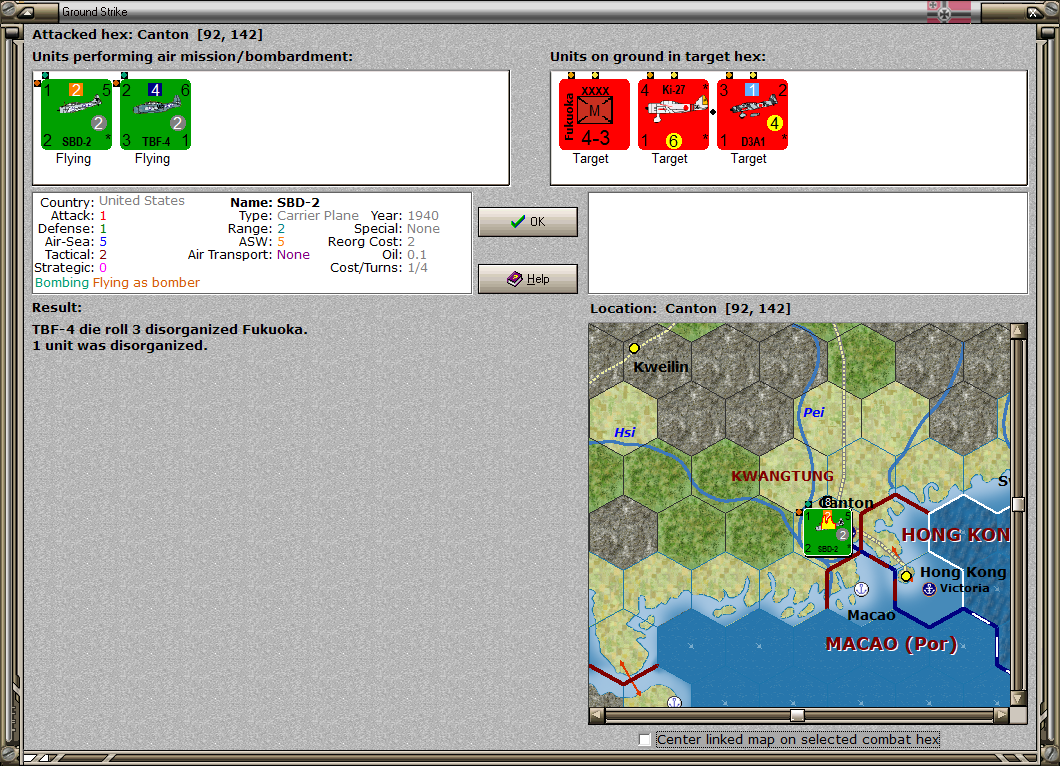Enable Center linked map on selected combat hex

point(645,740)
